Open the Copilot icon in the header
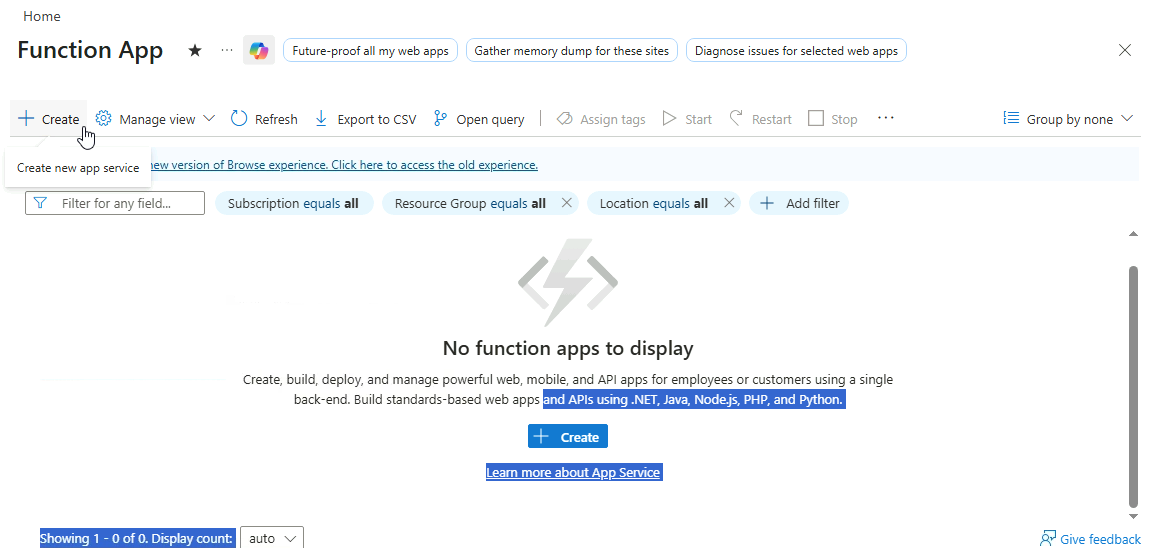The width and height of the screenshot is (1153, 548). tap(259, 50)
